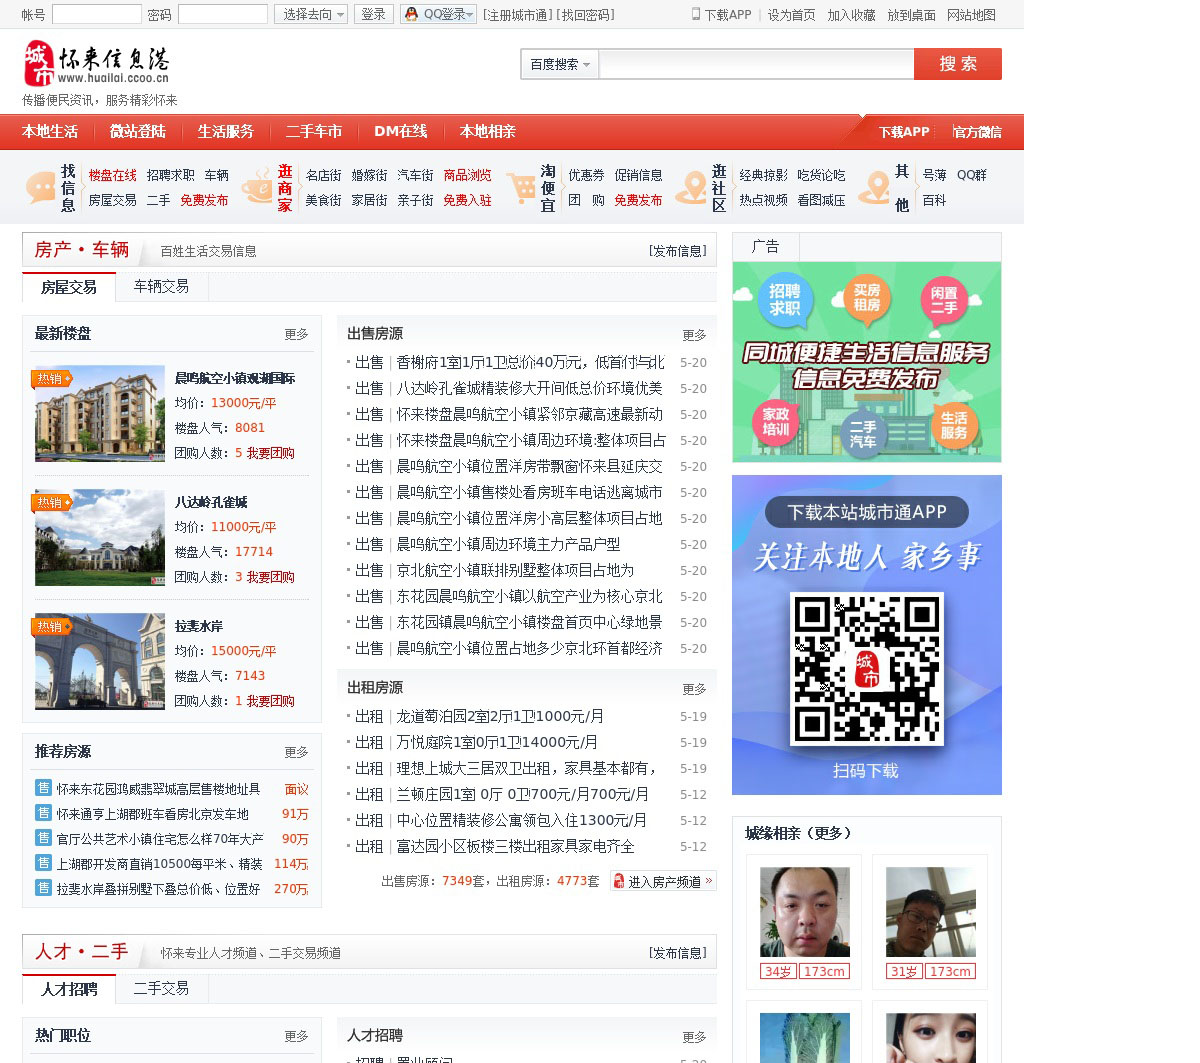Expand 更多 in 人才招聘 list section
The width and height of the screenshot is (1200, 1063).
[x=694, y=1037]
